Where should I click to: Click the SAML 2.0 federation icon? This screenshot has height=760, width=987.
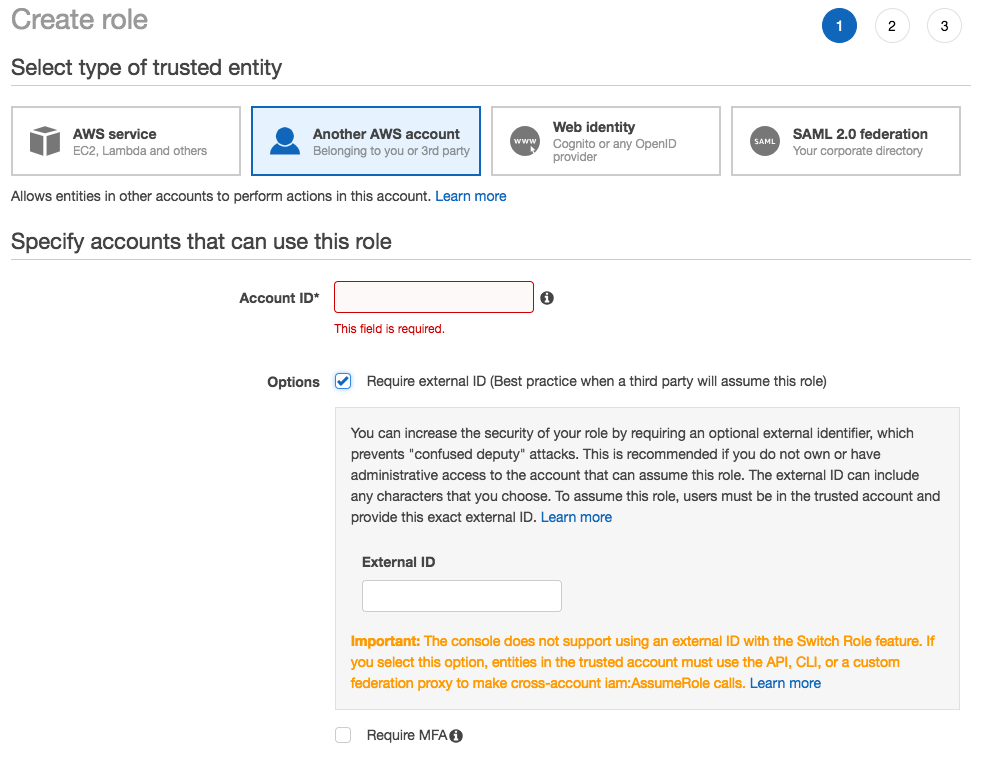pyautogui.click(x=765, y=141)
